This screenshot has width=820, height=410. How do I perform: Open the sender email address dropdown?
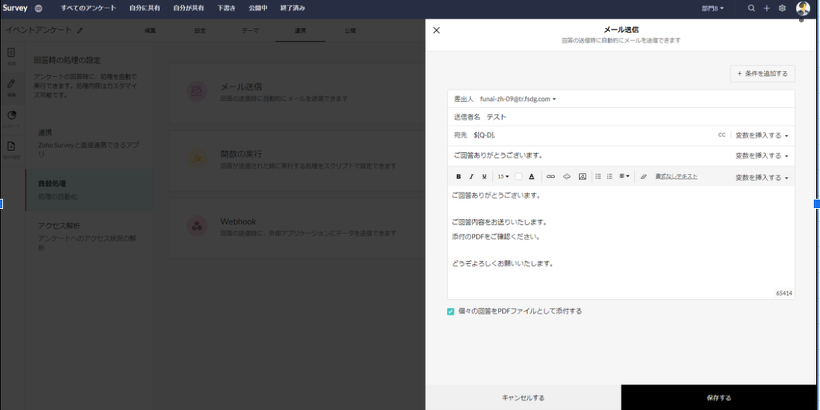(518, 99)
